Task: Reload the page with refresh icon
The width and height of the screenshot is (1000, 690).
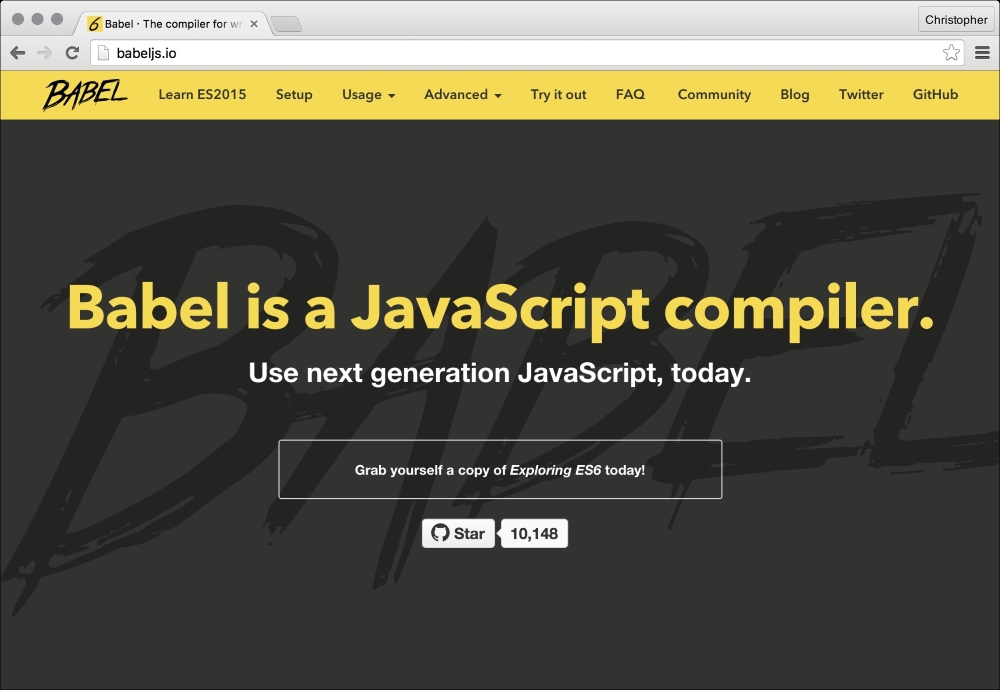Action: (x=72, y=53)
